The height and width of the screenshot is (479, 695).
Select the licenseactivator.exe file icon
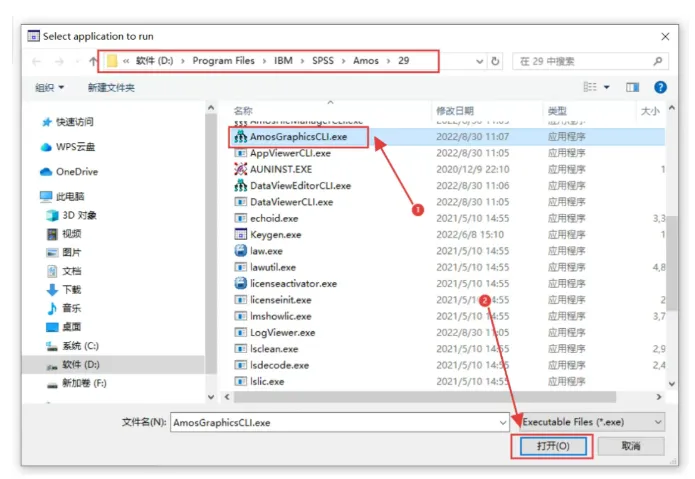click(241, 283)
